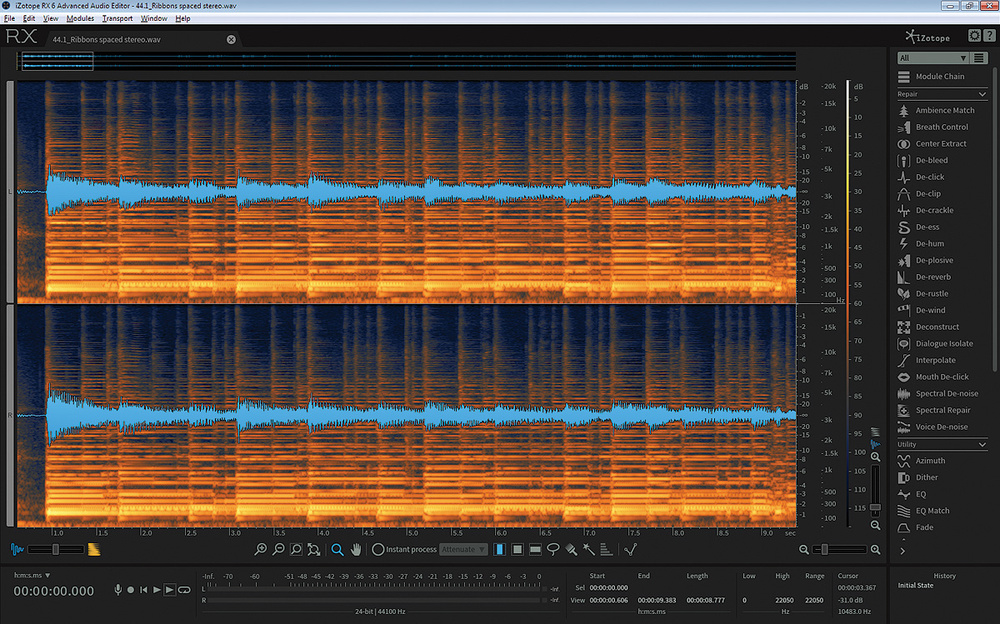Toggle the left channel L selector
This screenshot has width=1000, height=624.
point(10,191)
